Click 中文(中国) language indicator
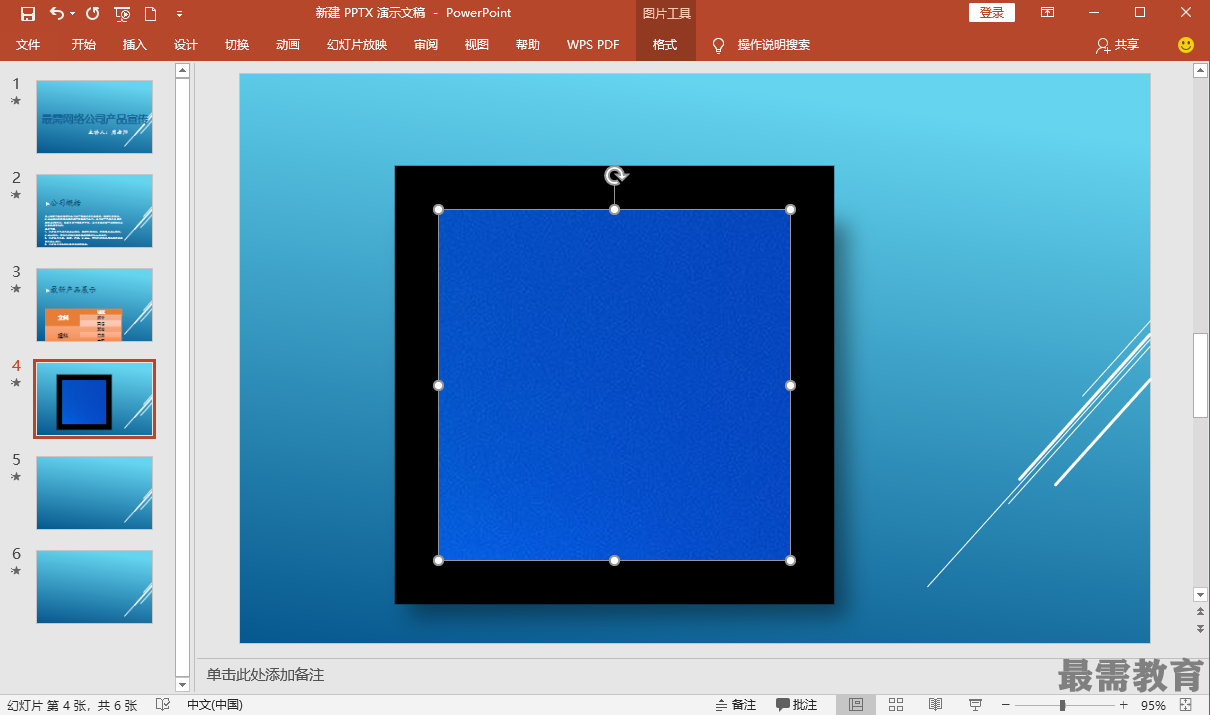The height and width of the screenshot is (715, 1210). (x=214, y=705)
